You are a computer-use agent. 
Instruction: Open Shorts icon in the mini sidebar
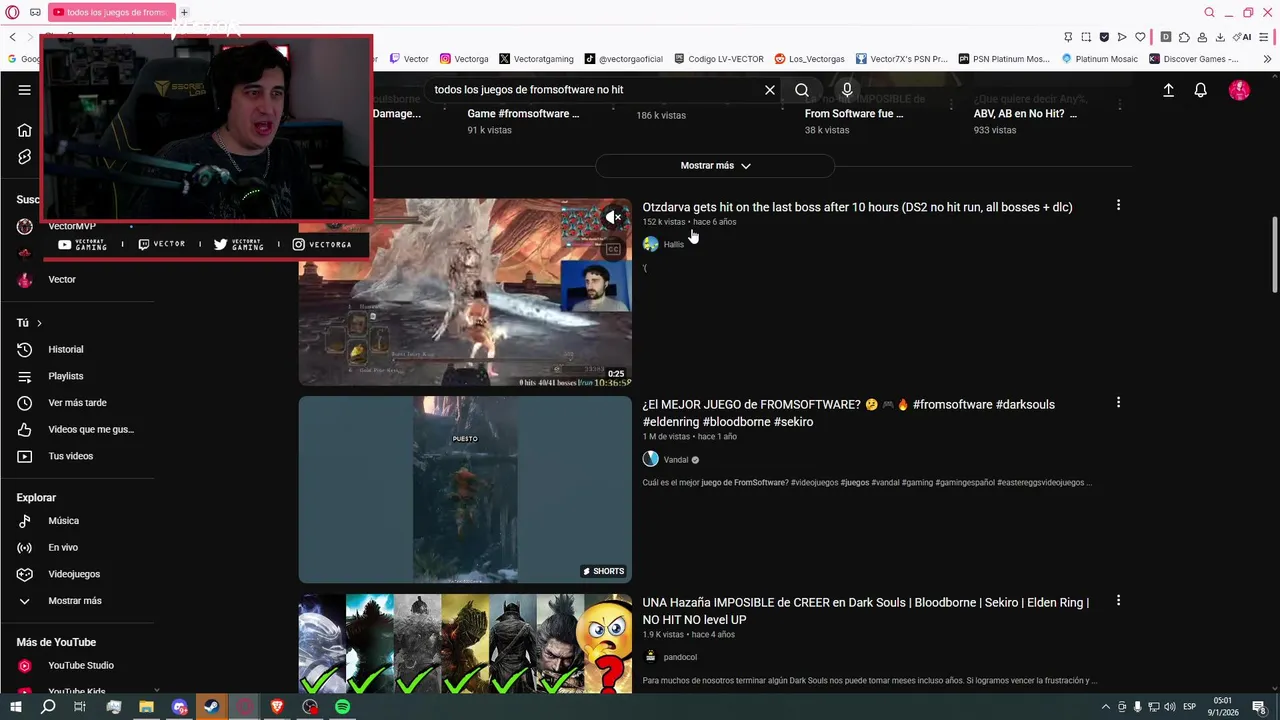(24, 157)
